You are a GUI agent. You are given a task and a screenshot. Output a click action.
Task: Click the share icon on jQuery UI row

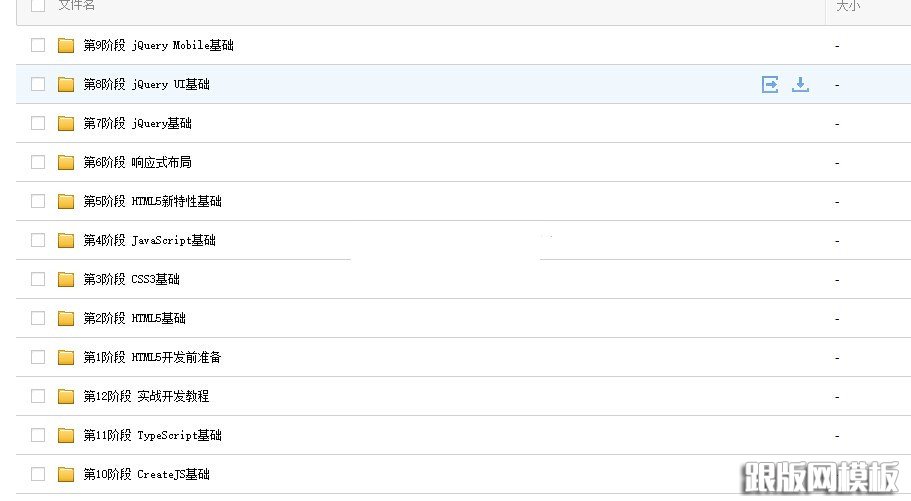pos(770,84)
